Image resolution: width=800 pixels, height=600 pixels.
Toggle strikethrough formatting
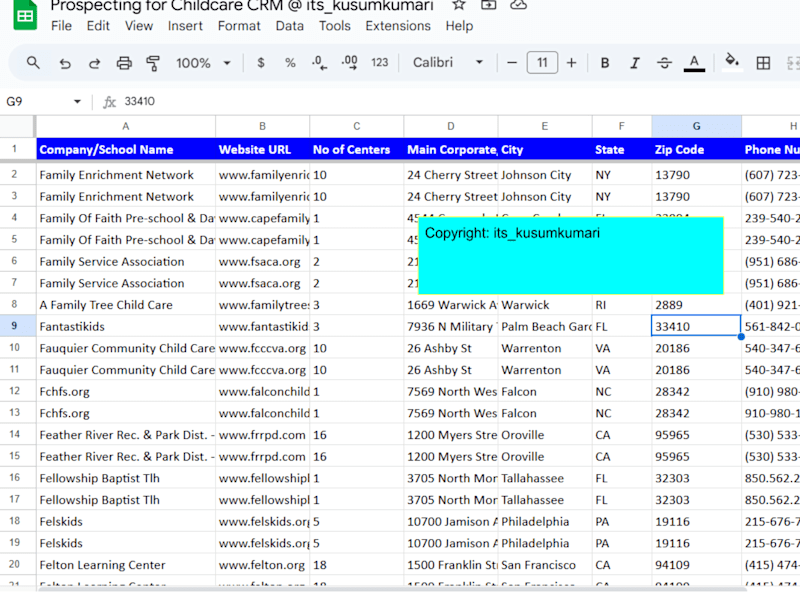click(664, 63)
